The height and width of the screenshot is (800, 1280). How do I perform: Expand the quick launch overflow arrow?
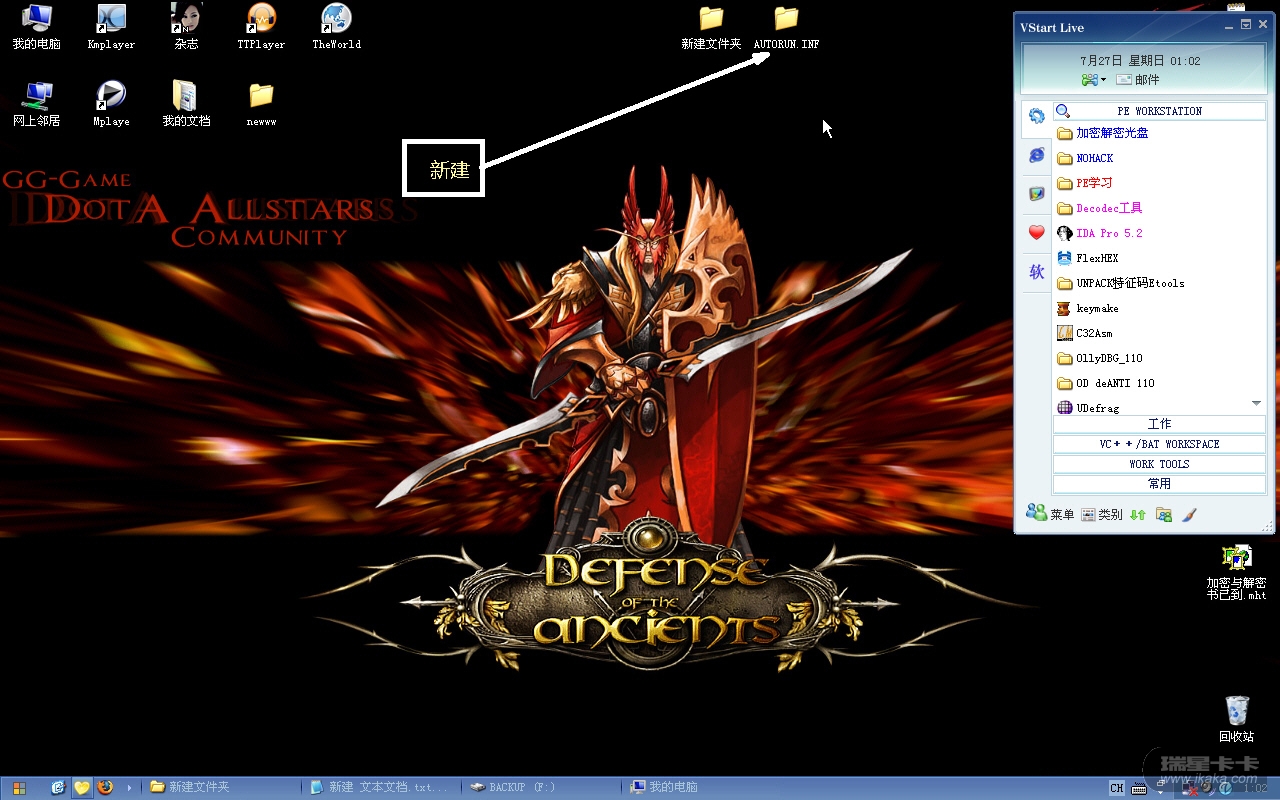pos(129,788)
